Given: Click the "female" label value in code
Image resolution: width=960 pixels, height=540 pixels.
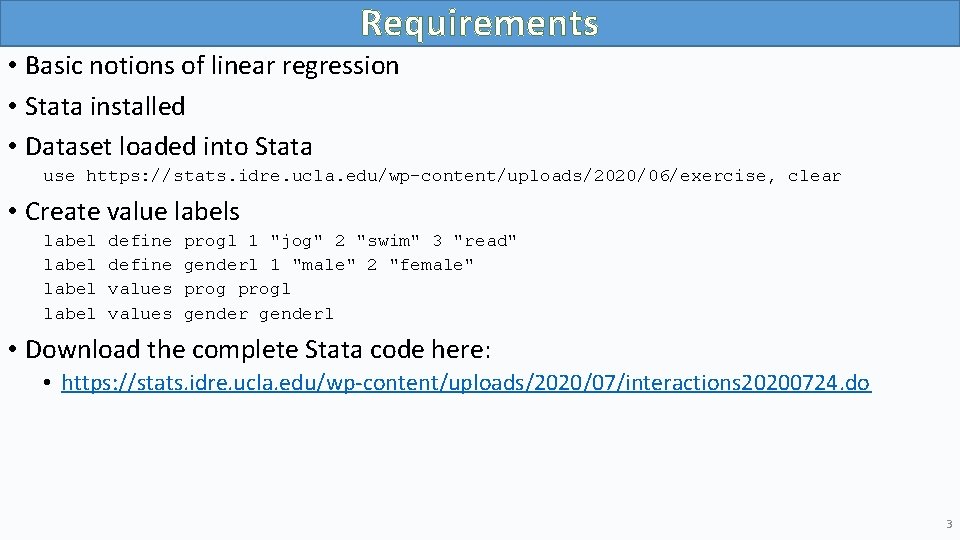Looking at the screenshot, I should (x=431, y=265).
